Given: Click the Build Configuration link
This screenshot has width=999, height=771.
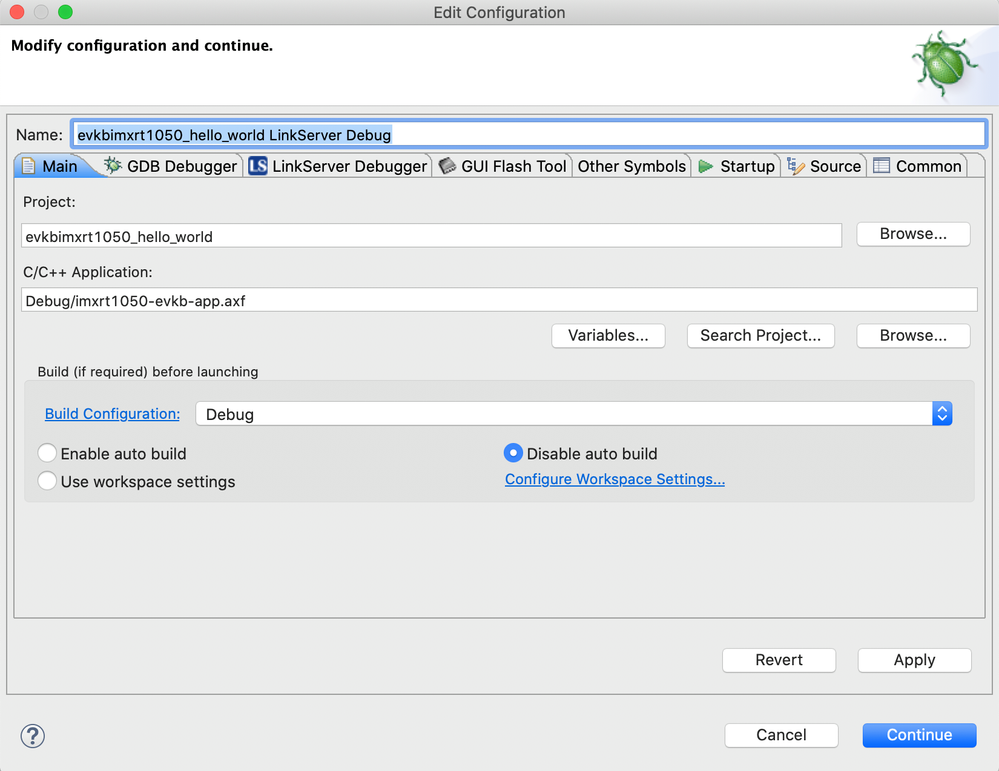Looking at the screenshot, I should coord(112,414).
